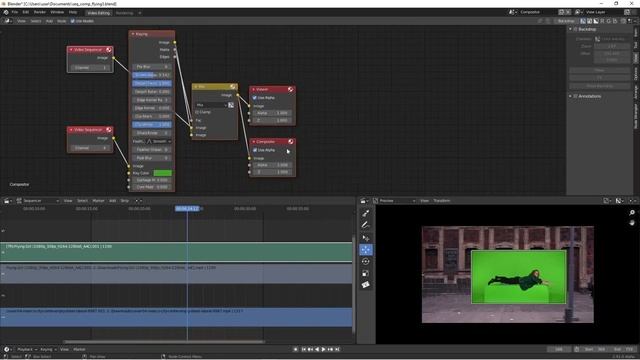Click Fit button in Backdrop panel

tap(600, 78)
